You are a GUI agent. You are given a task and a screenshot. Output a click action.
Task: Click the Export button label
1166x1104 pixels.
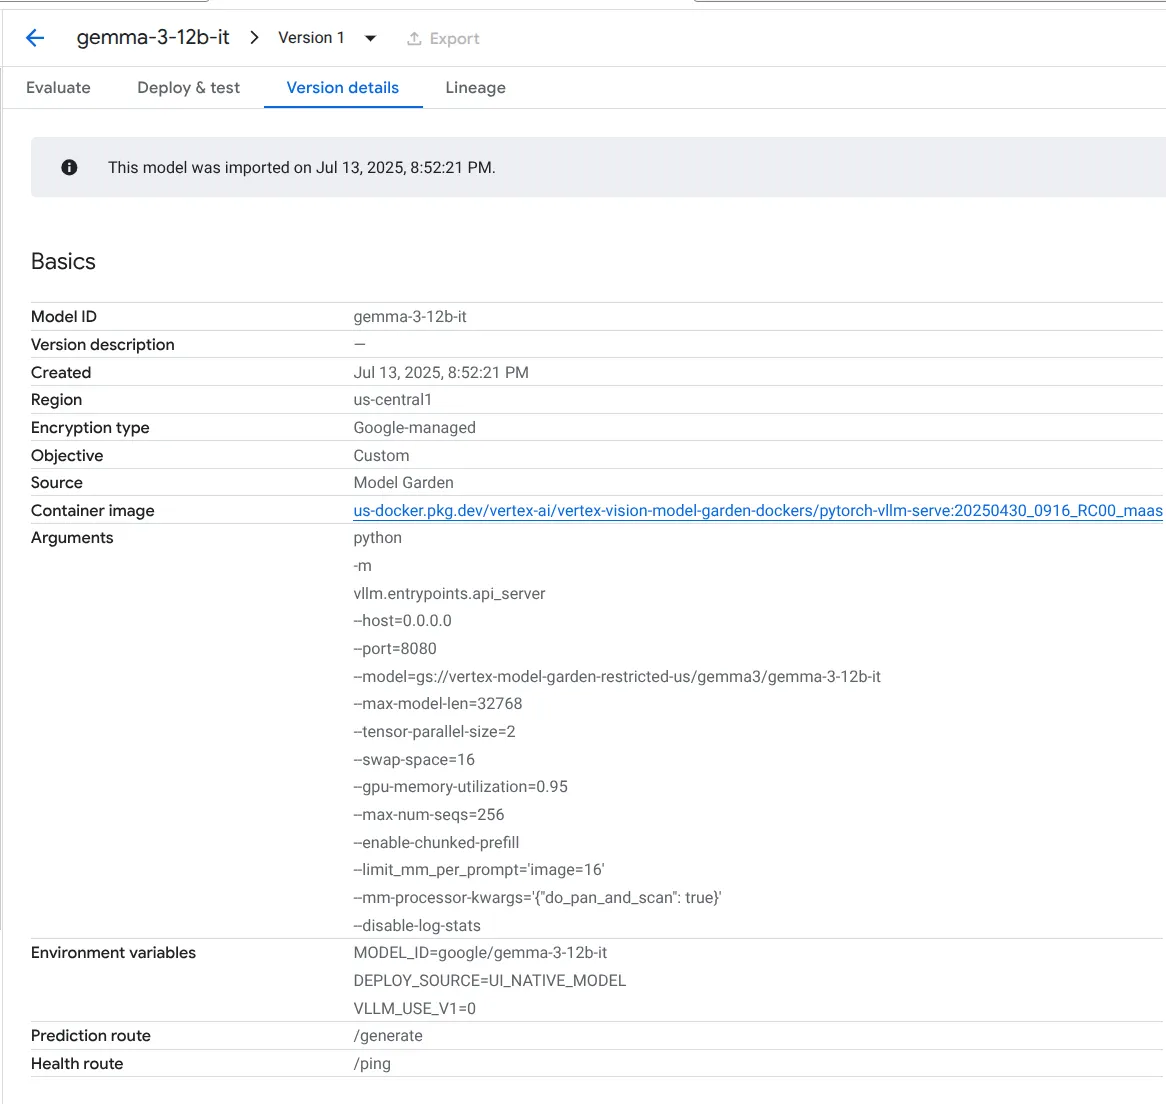[x=454, y=39]
